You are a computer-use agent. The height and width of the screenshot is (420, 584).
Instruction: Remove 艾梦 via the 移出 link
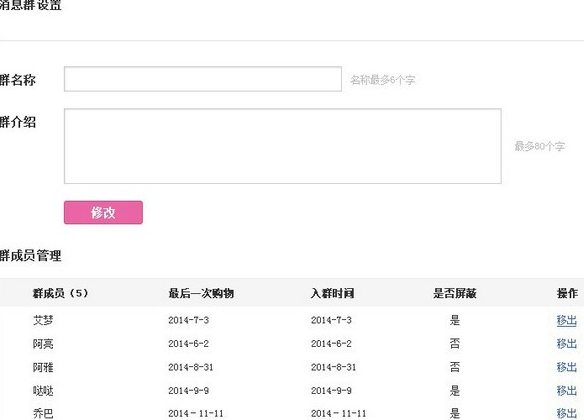point(566,320)
